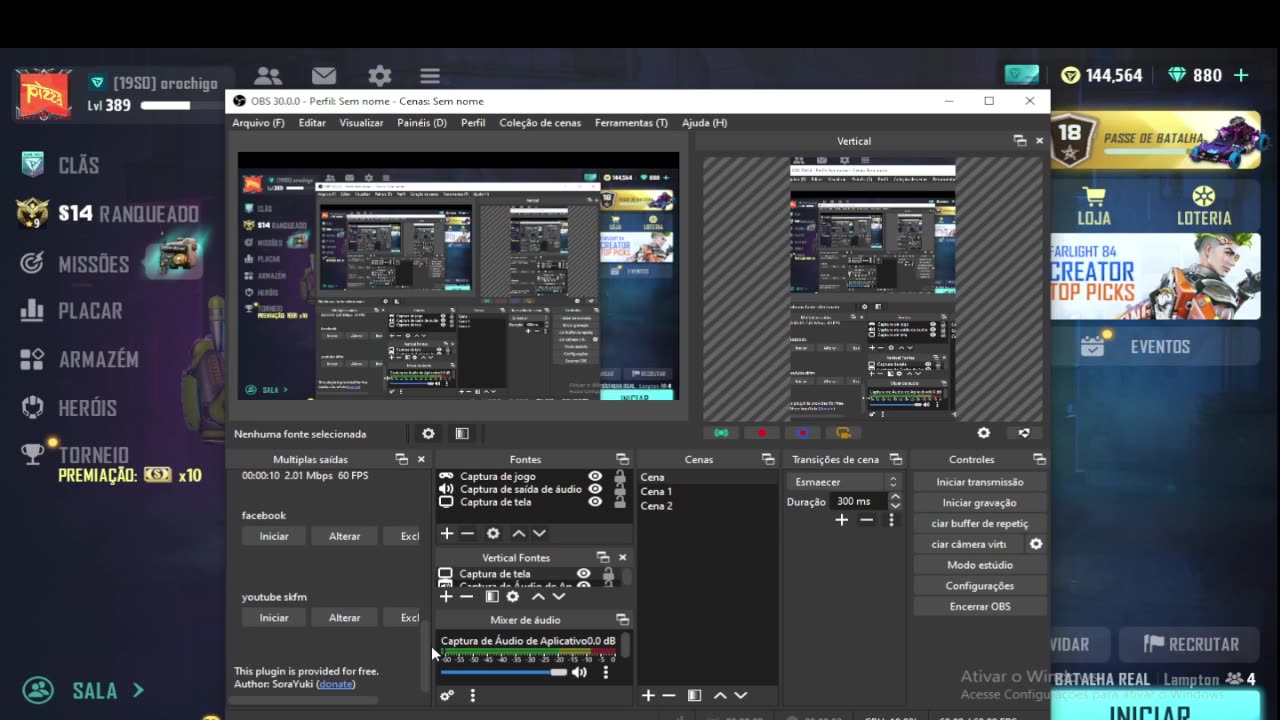The image size is (1280, 720).
Task: Hide Captura de jogo source
Action: tap(595, 477)
